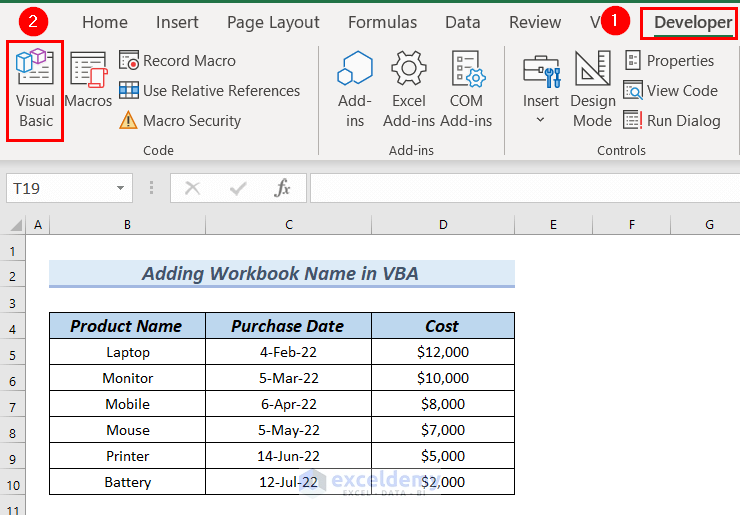Open the Formulas tab
The image size is (740, 515).
(x=382, y=22)
